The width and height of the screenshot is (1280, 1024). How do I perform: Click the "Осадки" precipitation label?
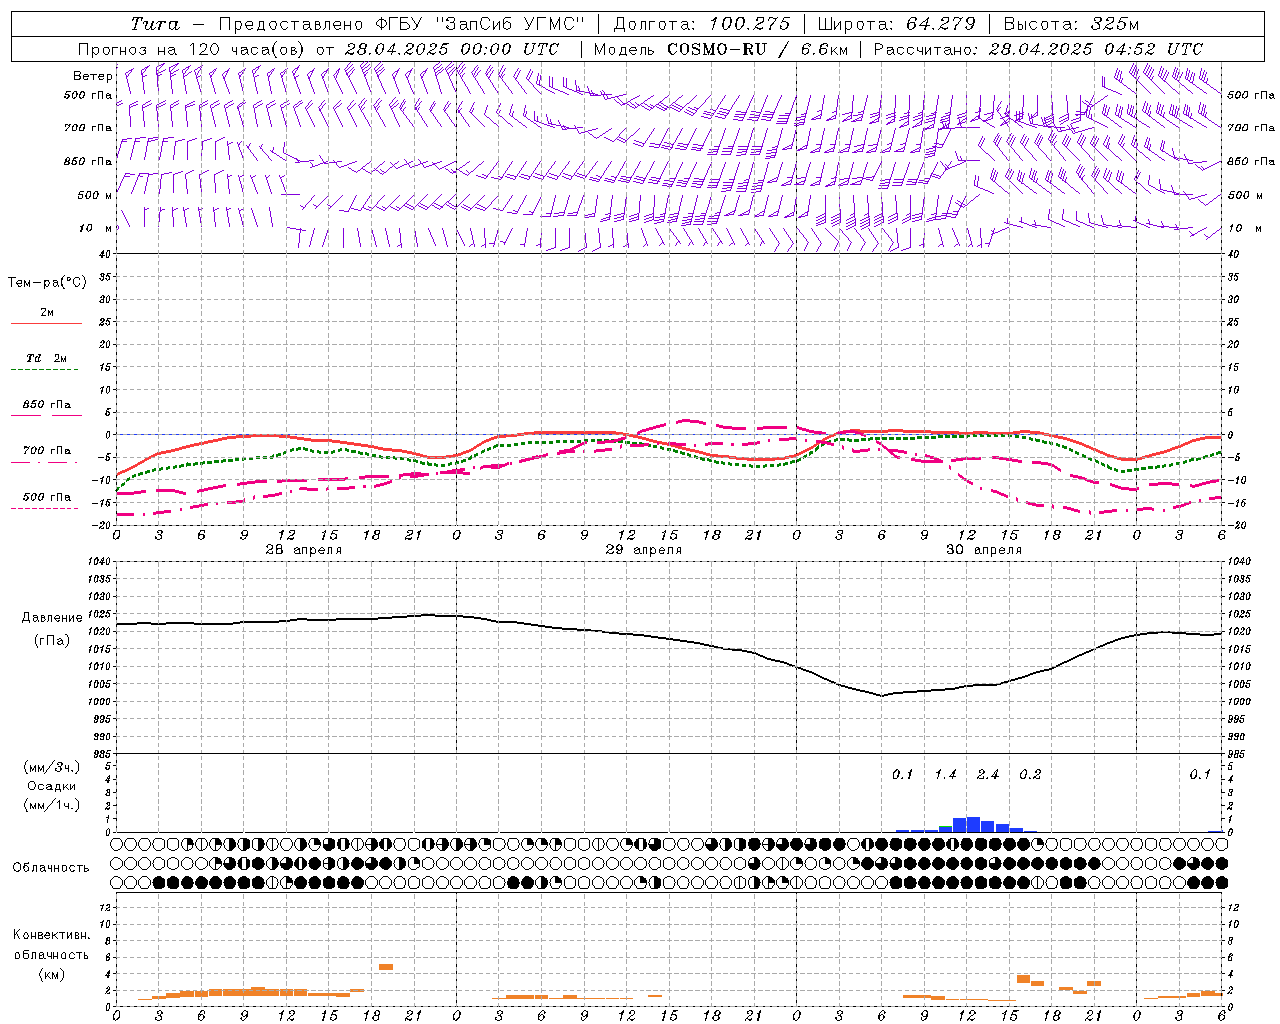[x=52, y=786]
